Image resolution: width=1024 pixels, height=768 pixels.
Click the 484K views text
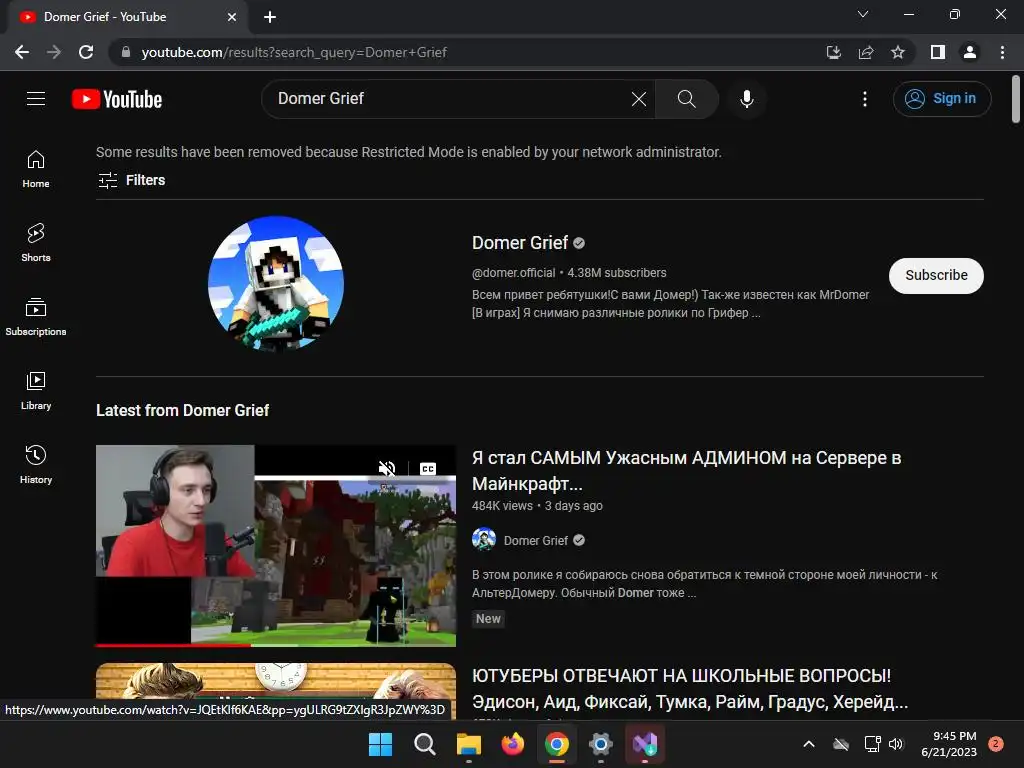pyautogui.click(x=502, y=505)
